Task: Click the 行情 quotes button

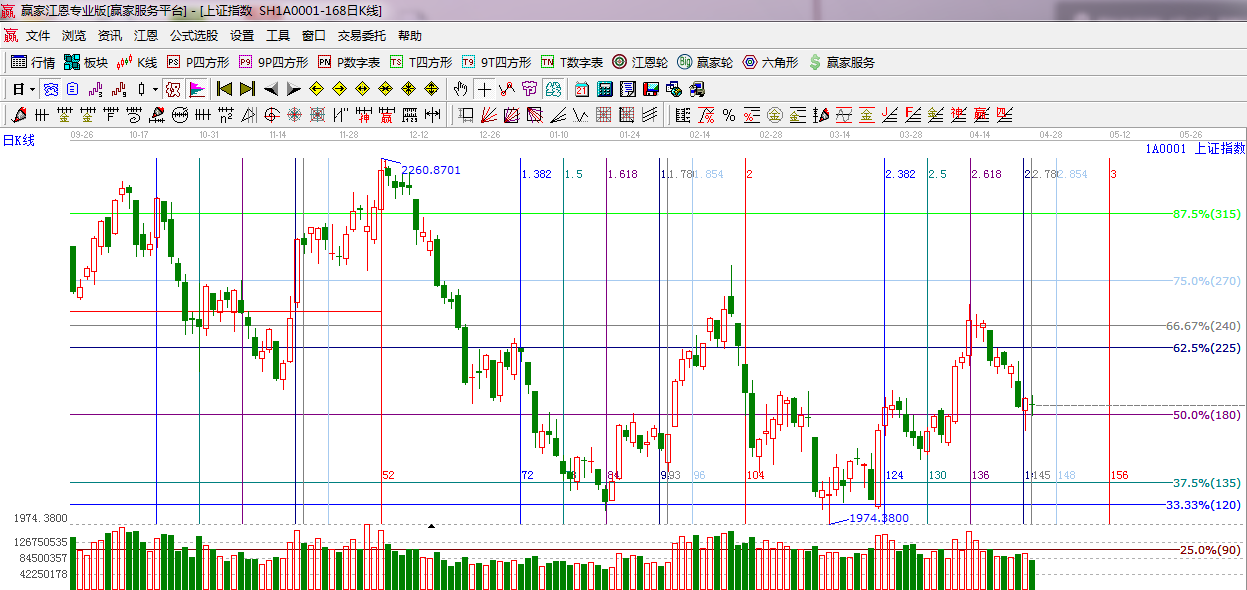Action: (x=33, y=62)
